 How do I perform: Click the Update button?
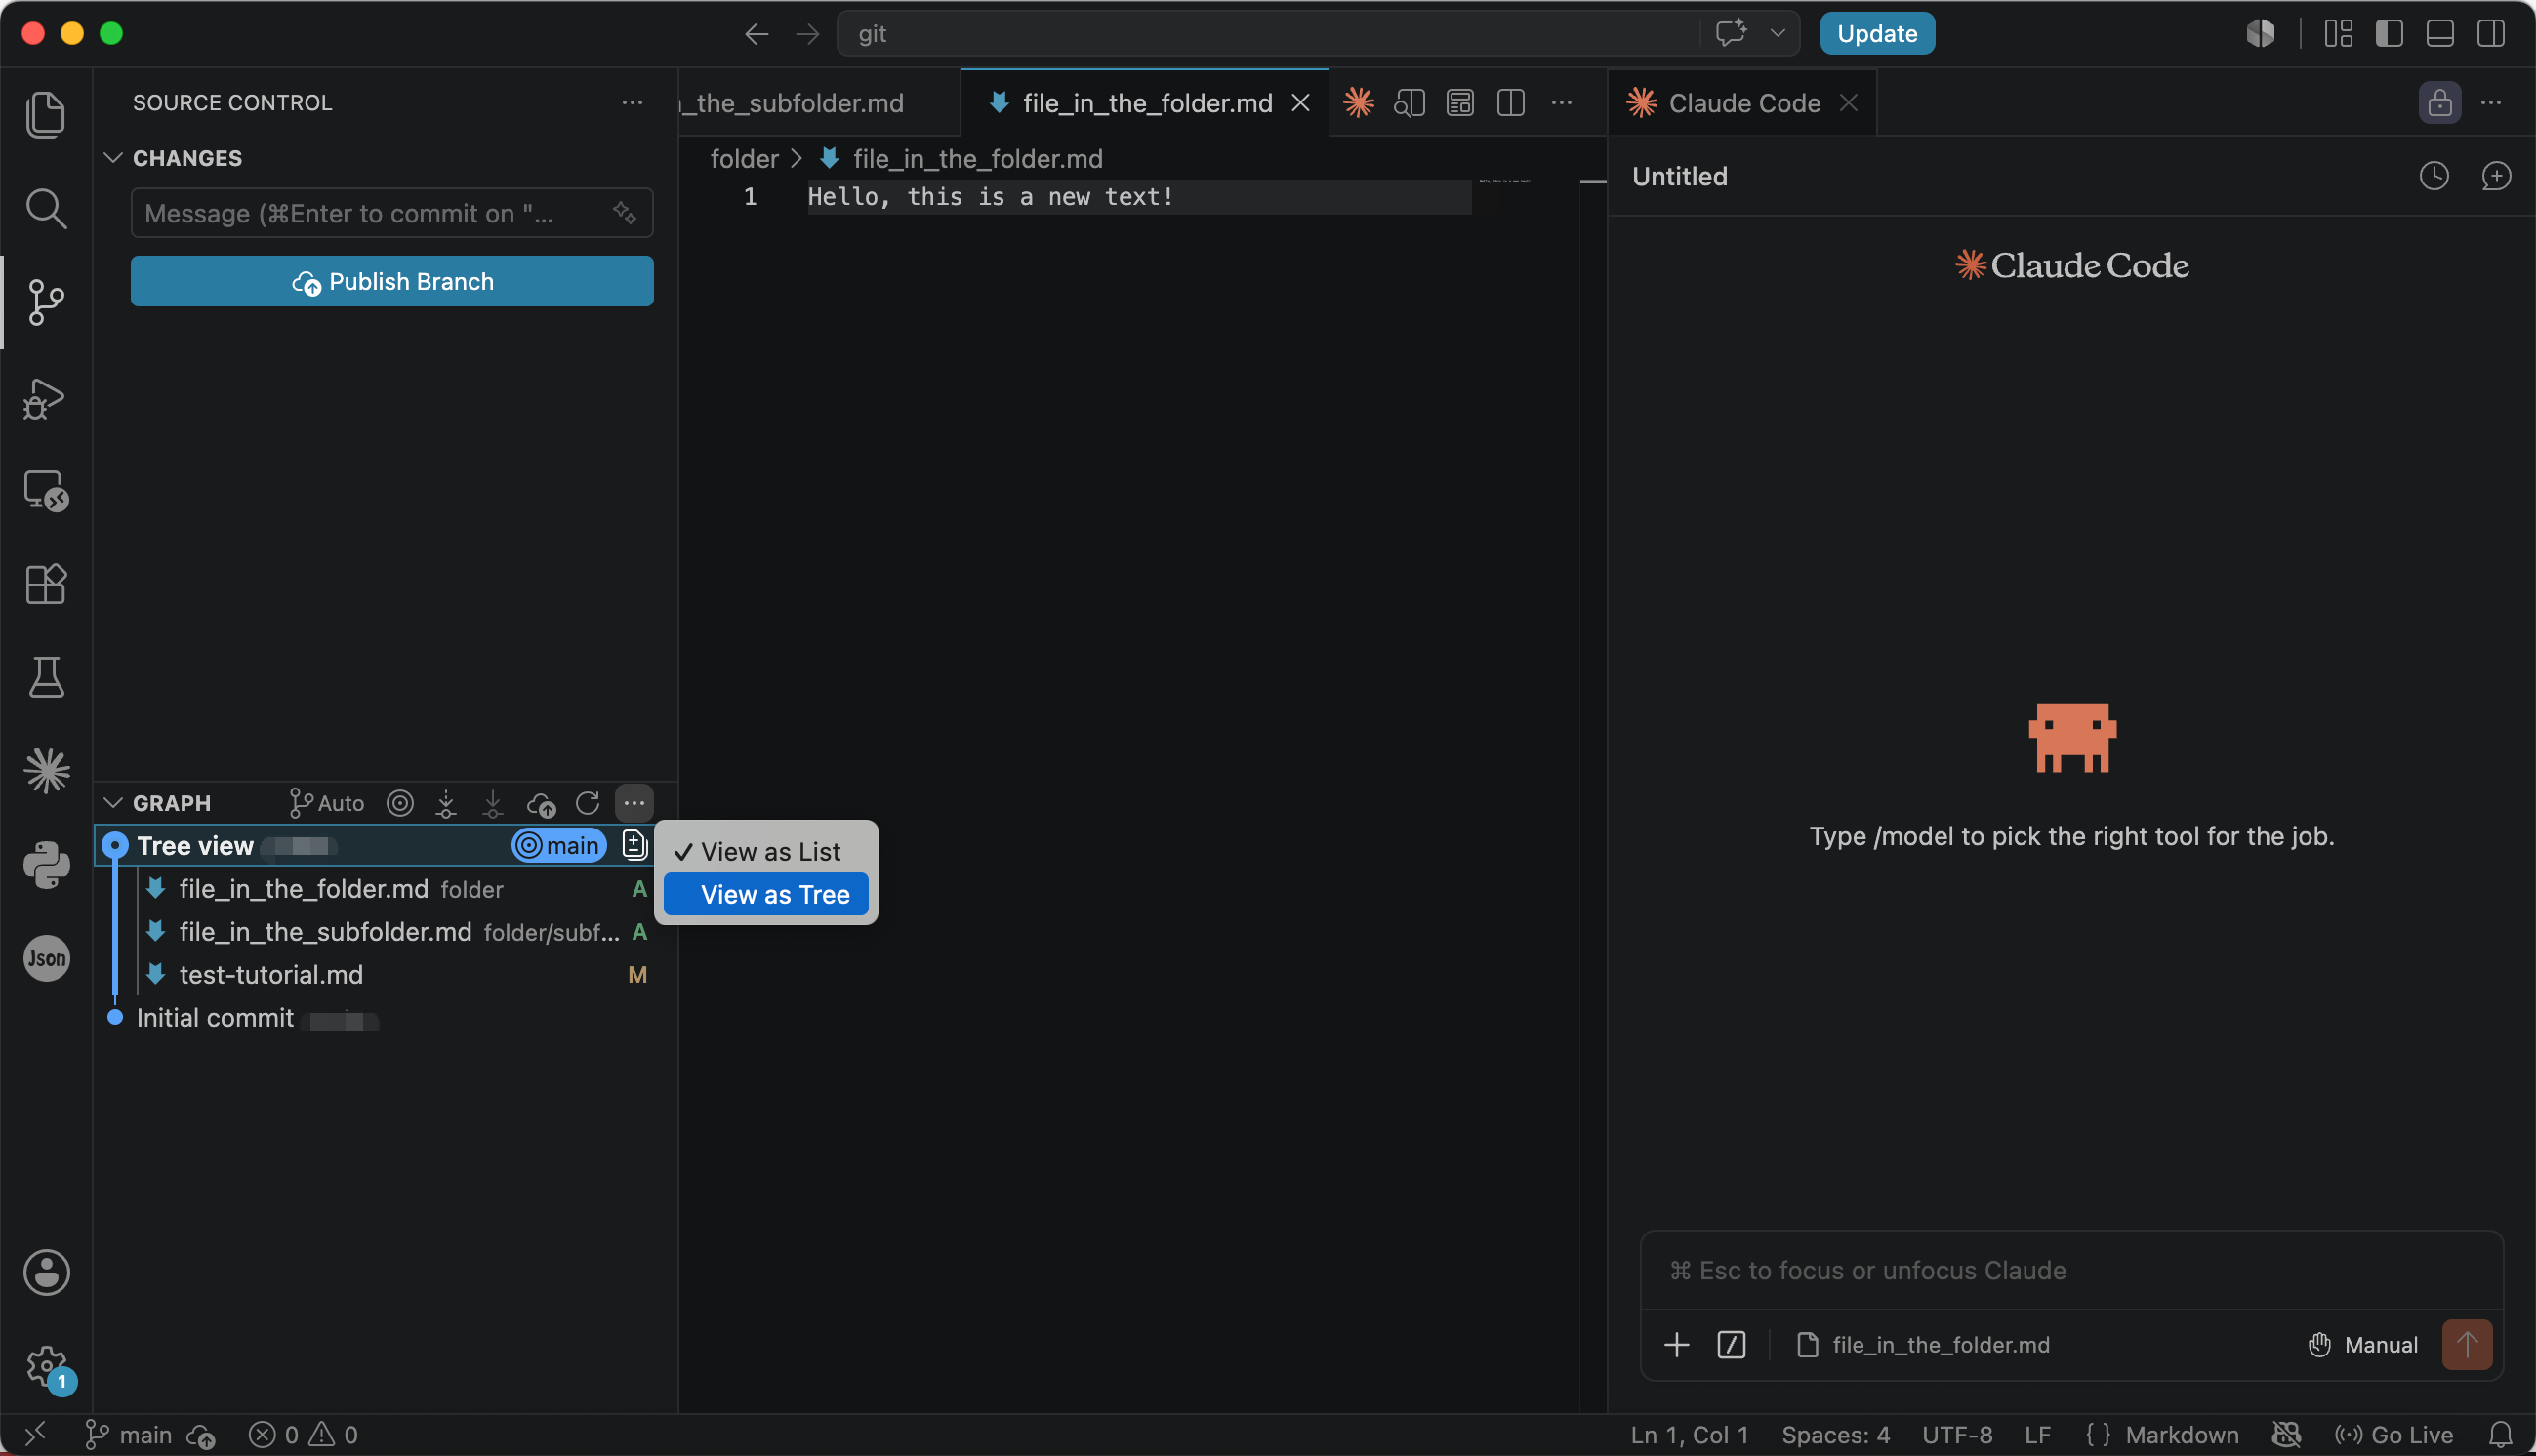(1877, 34)
